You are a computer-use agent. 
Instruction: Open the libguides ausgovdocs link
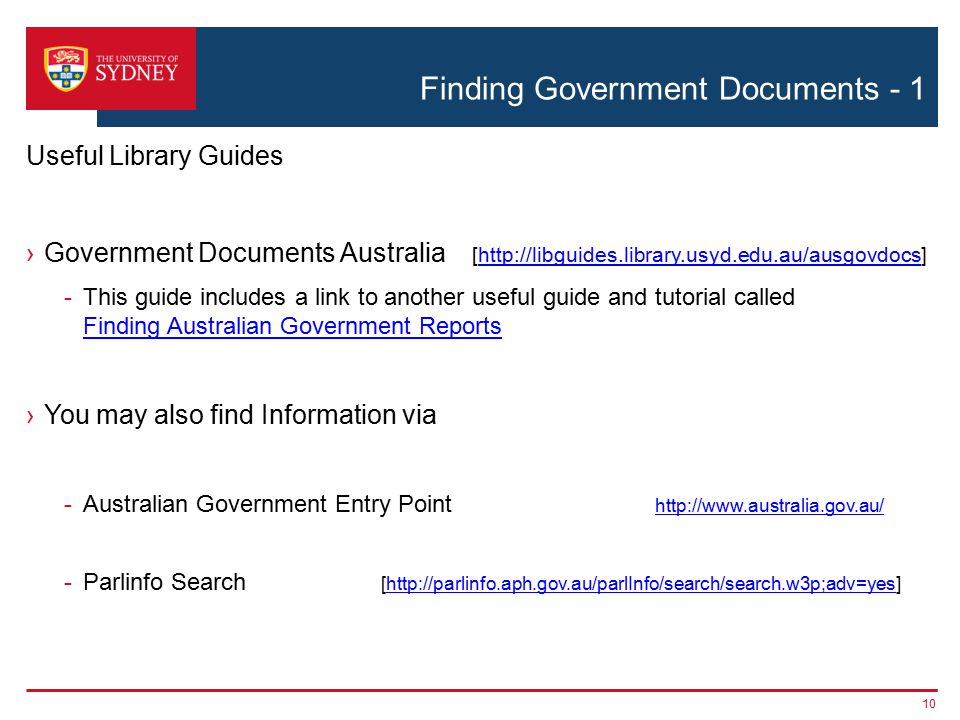click(699, 255)
